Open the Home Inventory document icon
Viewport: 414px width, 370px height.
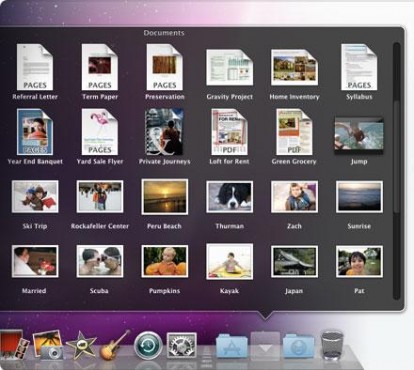click(294, 67)
